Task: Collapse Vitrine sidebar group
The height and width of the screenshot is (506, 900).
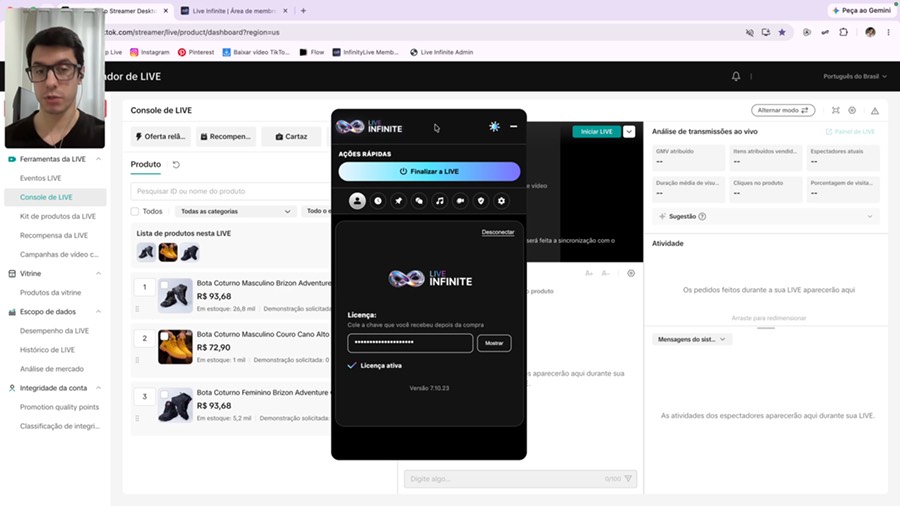Action: coord(98,274)
